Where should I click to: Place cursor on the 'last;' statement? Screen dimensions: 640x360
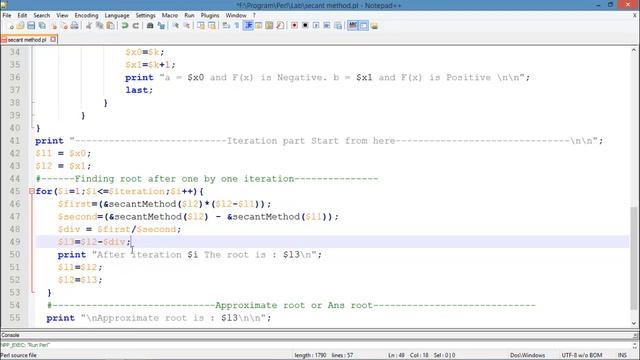click(x=139, y=90)
